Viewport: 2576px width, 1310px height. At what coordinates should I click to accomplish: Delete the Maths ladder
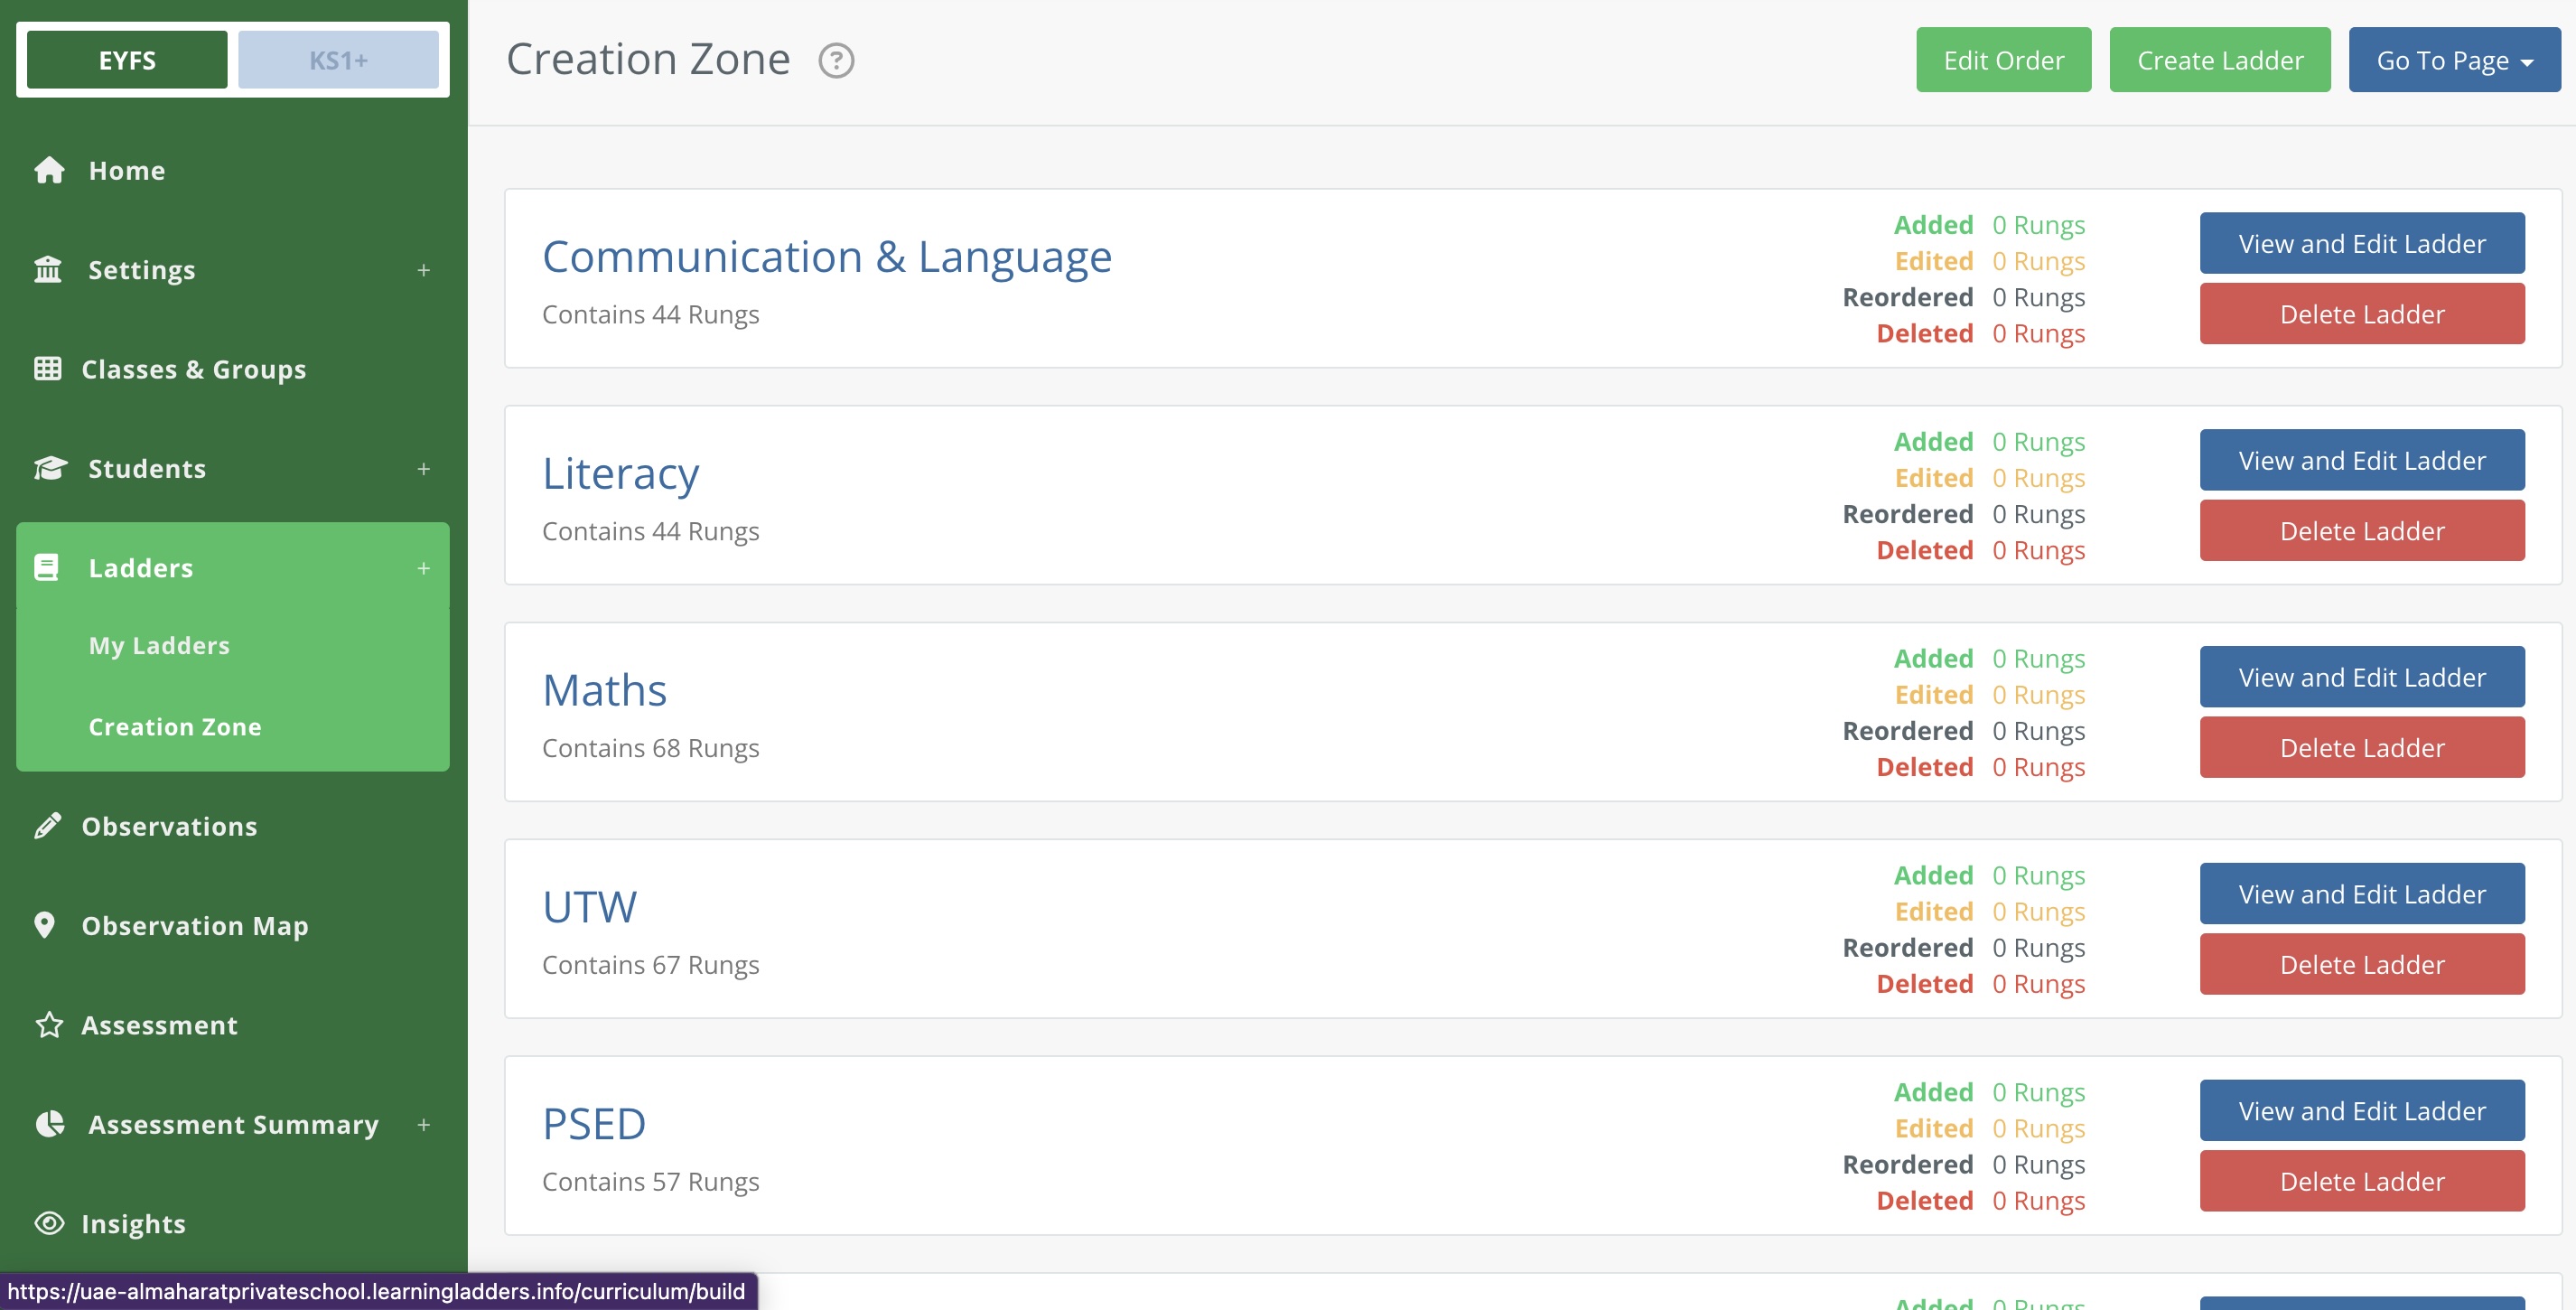click(x=2361, y=747)
